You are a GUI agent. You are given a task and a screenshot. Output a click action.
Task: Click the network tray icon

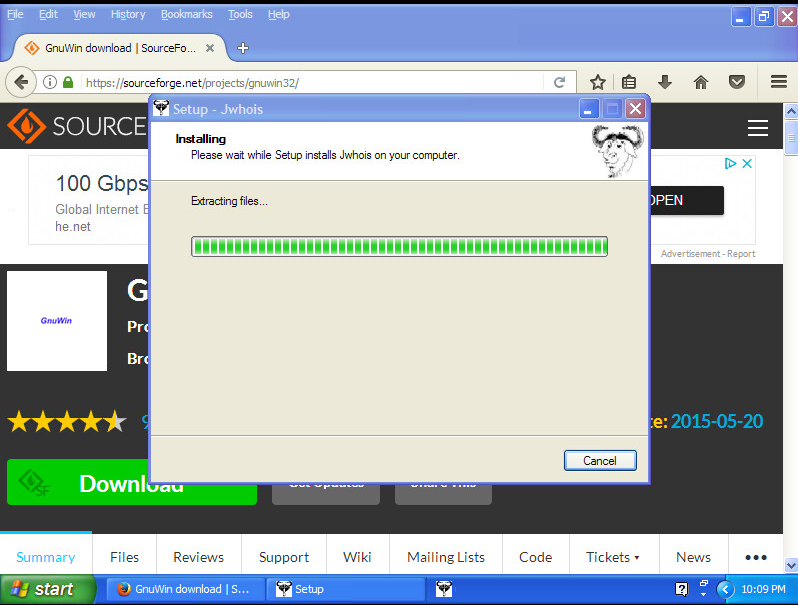pos(703,584)
